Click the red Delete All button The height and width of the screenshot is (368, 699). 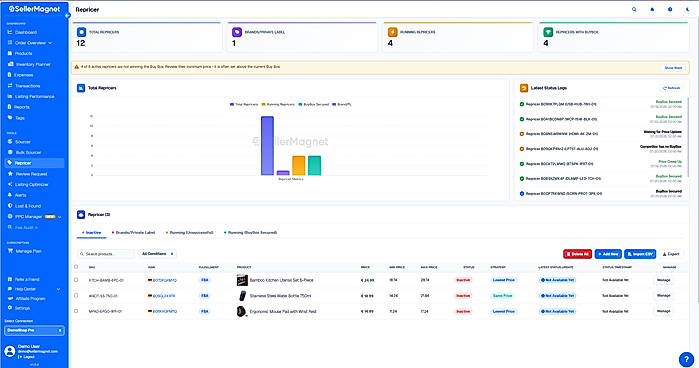(x=577, y=254)
